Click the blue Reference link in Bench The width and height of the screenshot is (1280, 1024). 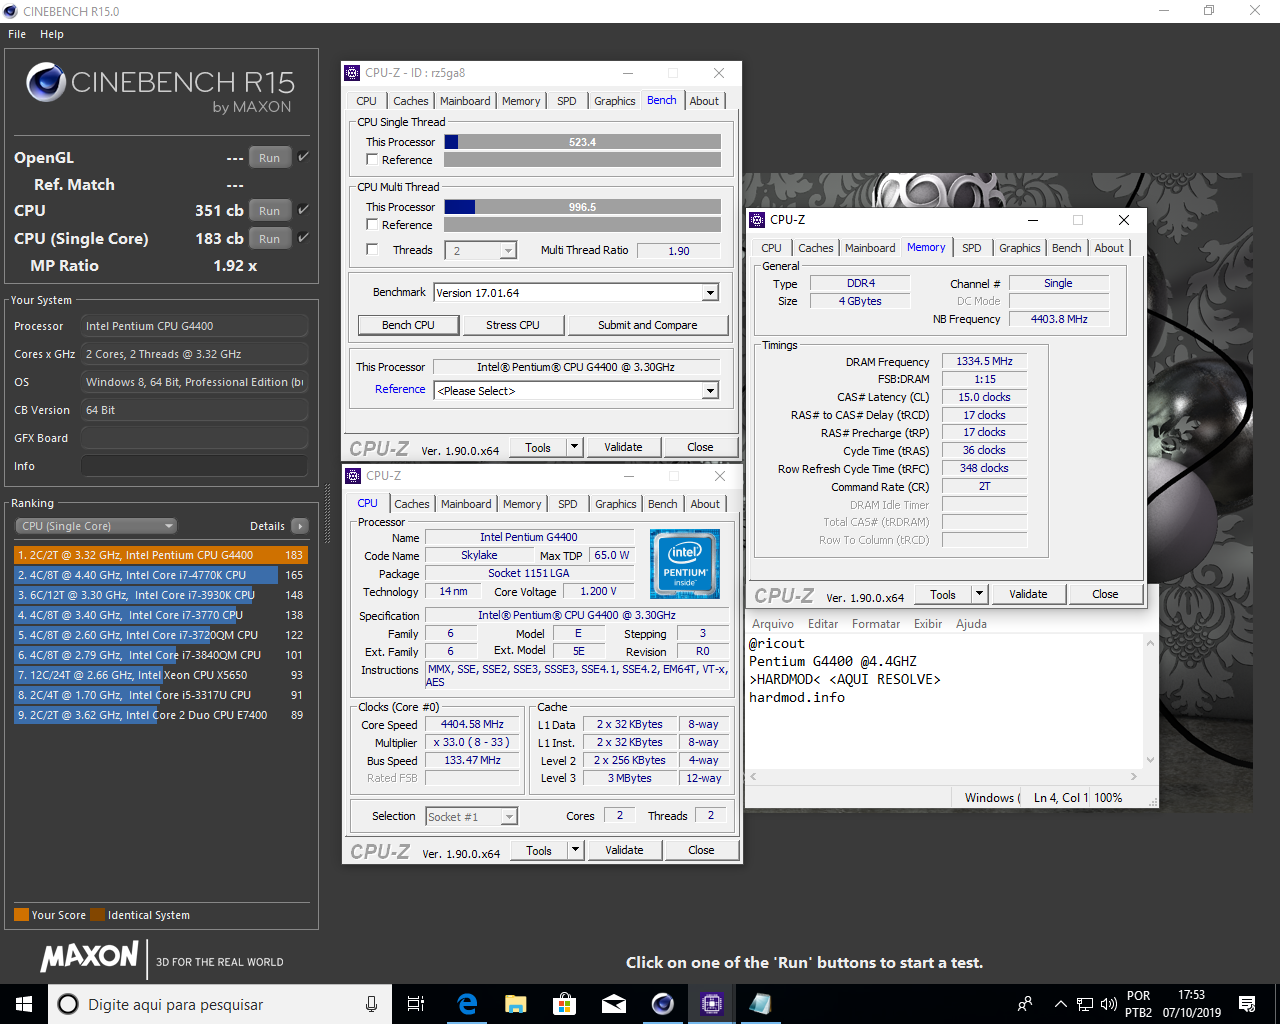400,389
